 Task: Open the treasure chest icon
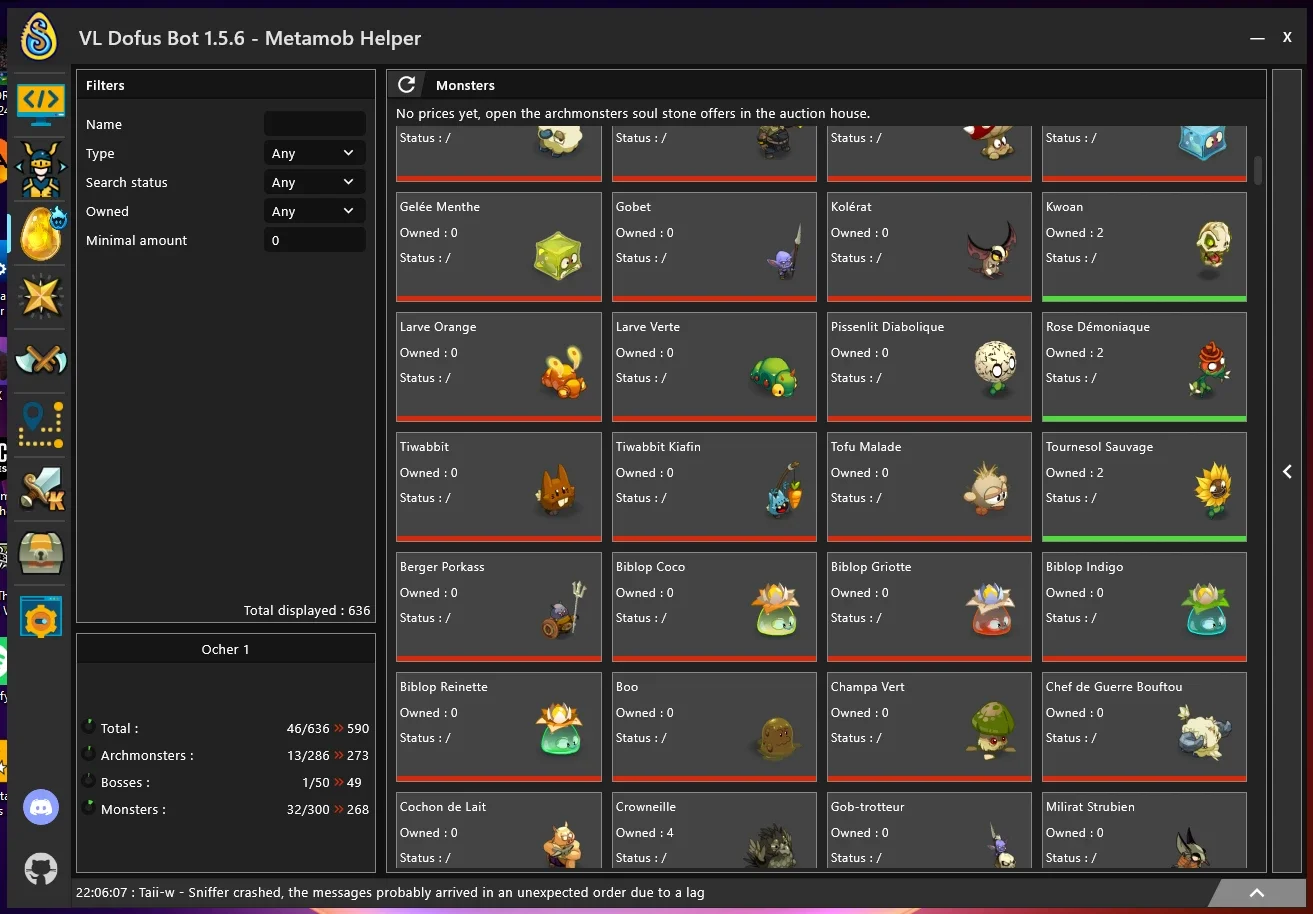41,552
